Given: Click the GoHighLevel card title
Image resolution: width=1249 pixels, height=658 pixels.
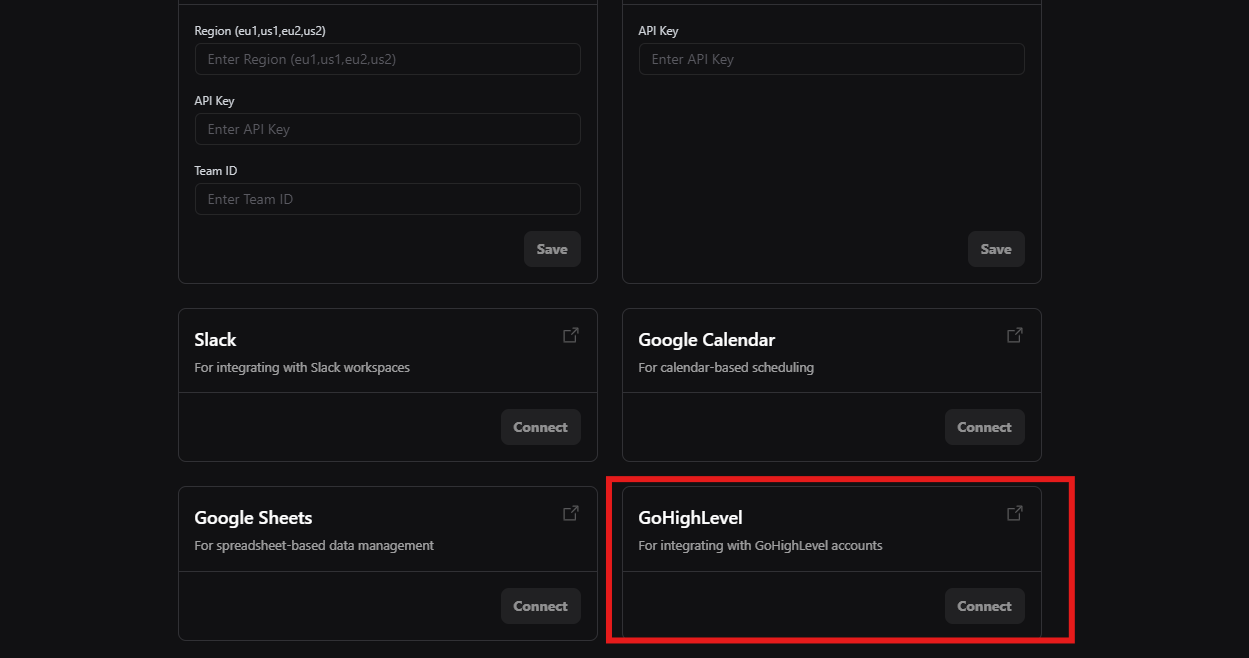Looking at the screenshot, I should 690,518.
